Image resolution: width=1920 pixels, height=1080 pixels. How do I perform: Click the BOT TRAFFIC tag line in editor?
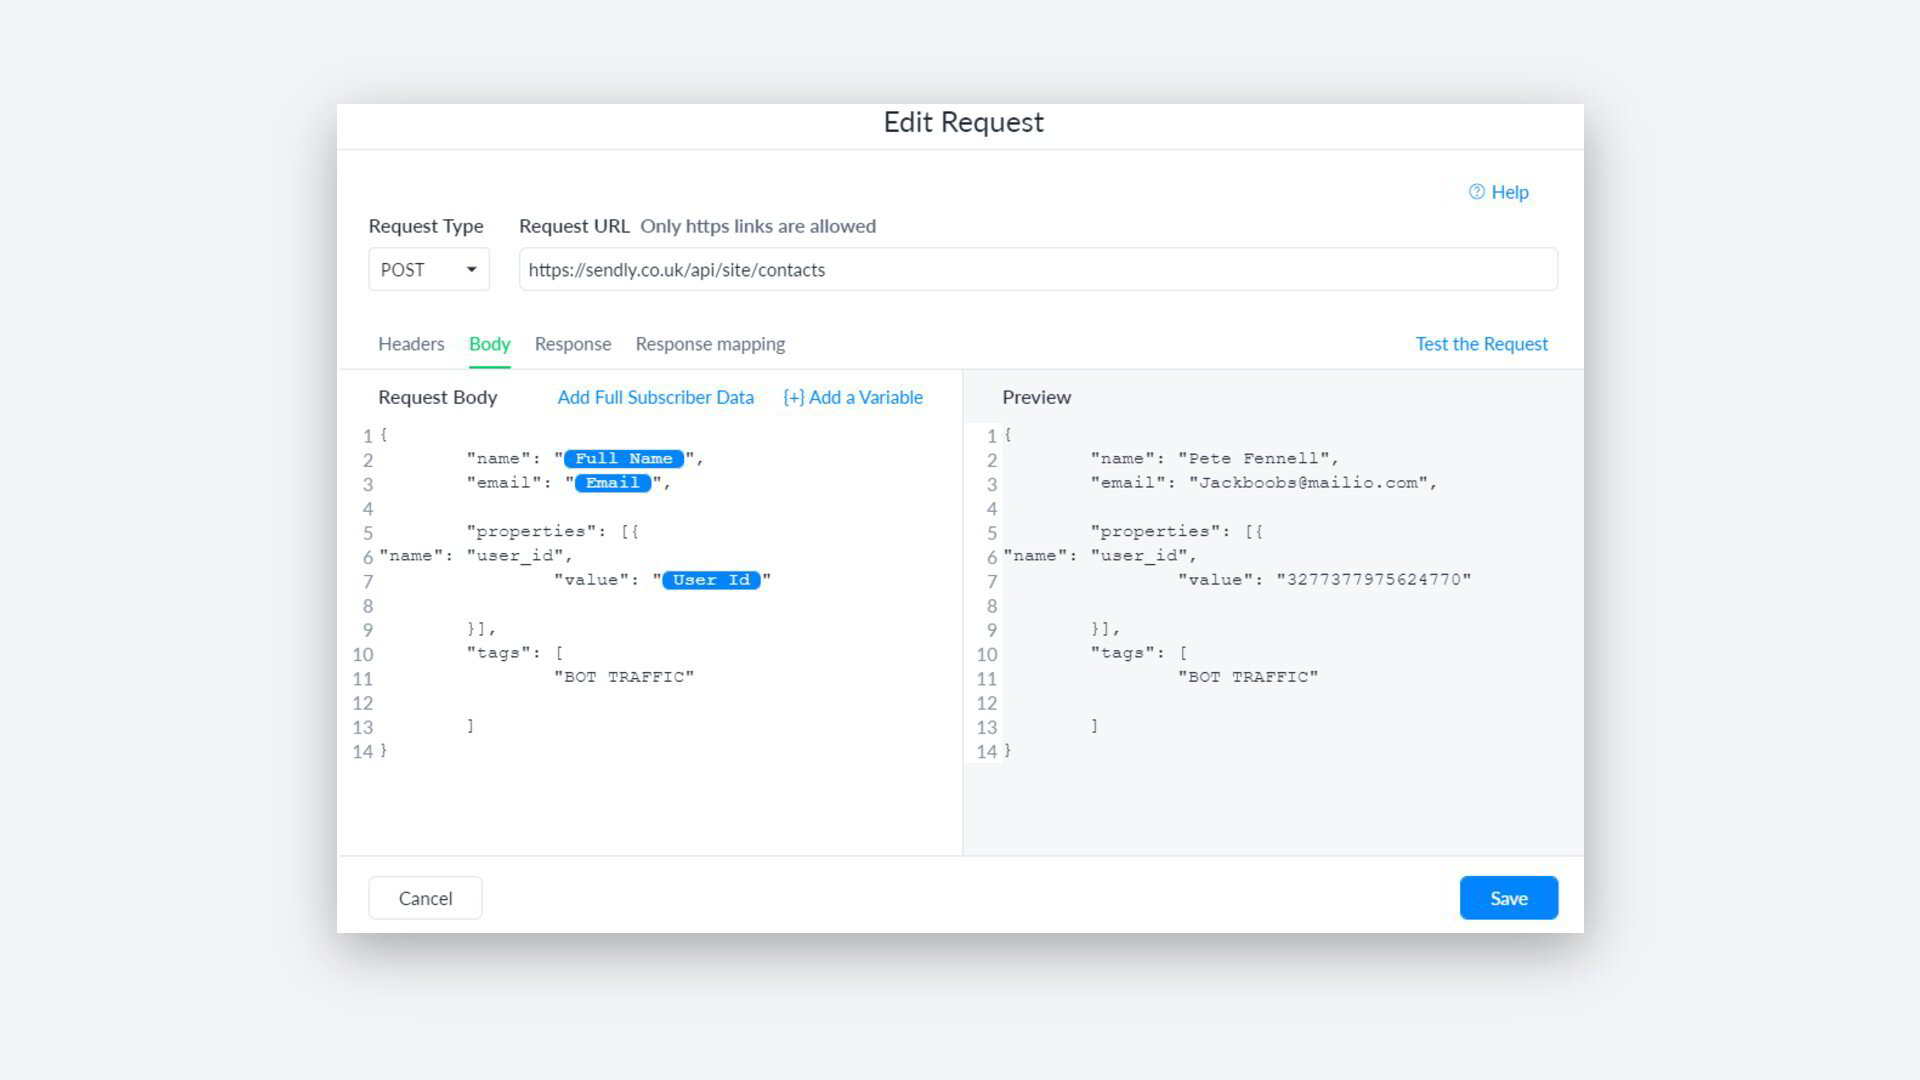pyautogui.click(x=623, y=677)
